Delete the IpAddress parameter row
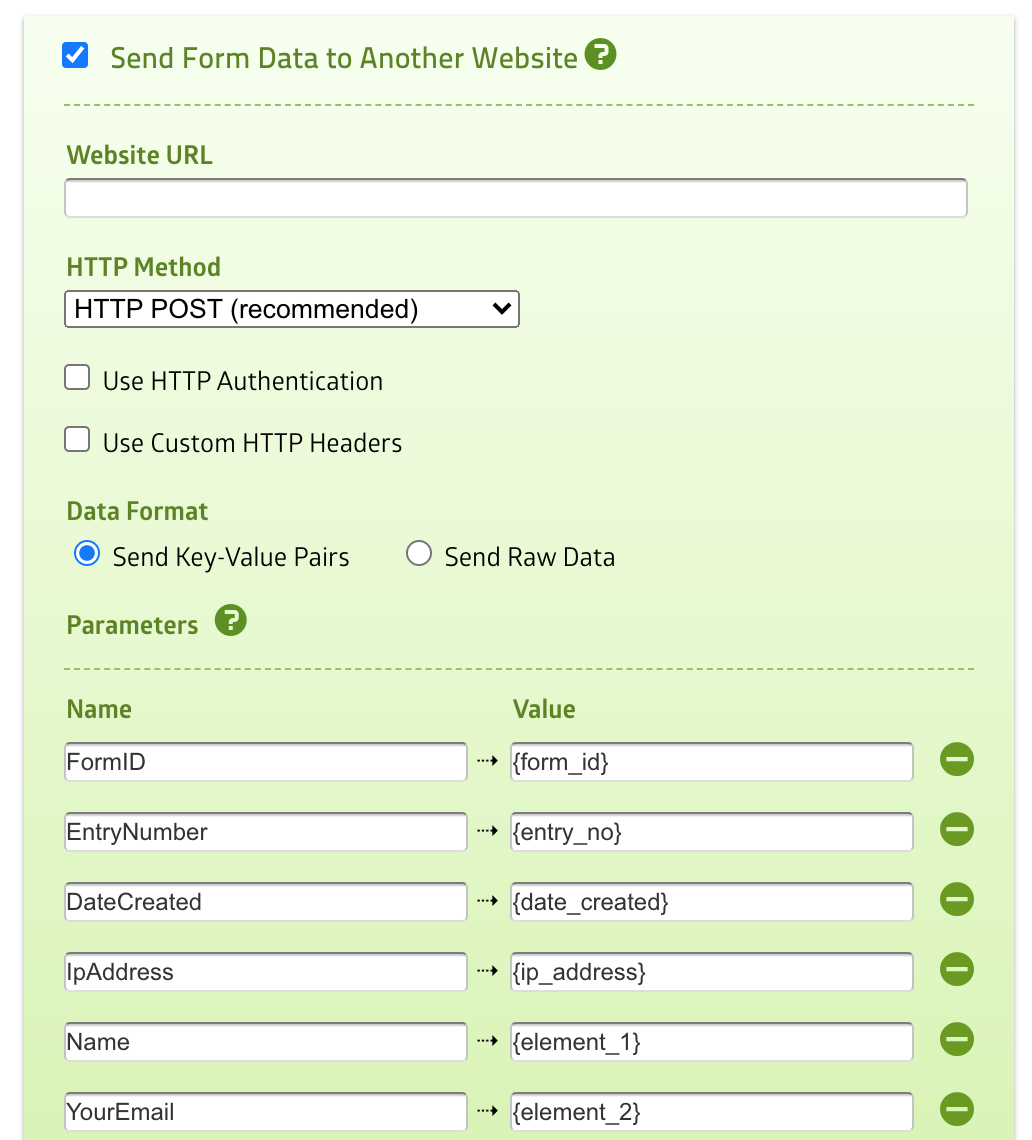Image resolution: width=1032 pixels, height=1140 pixels. click(957, 971)
